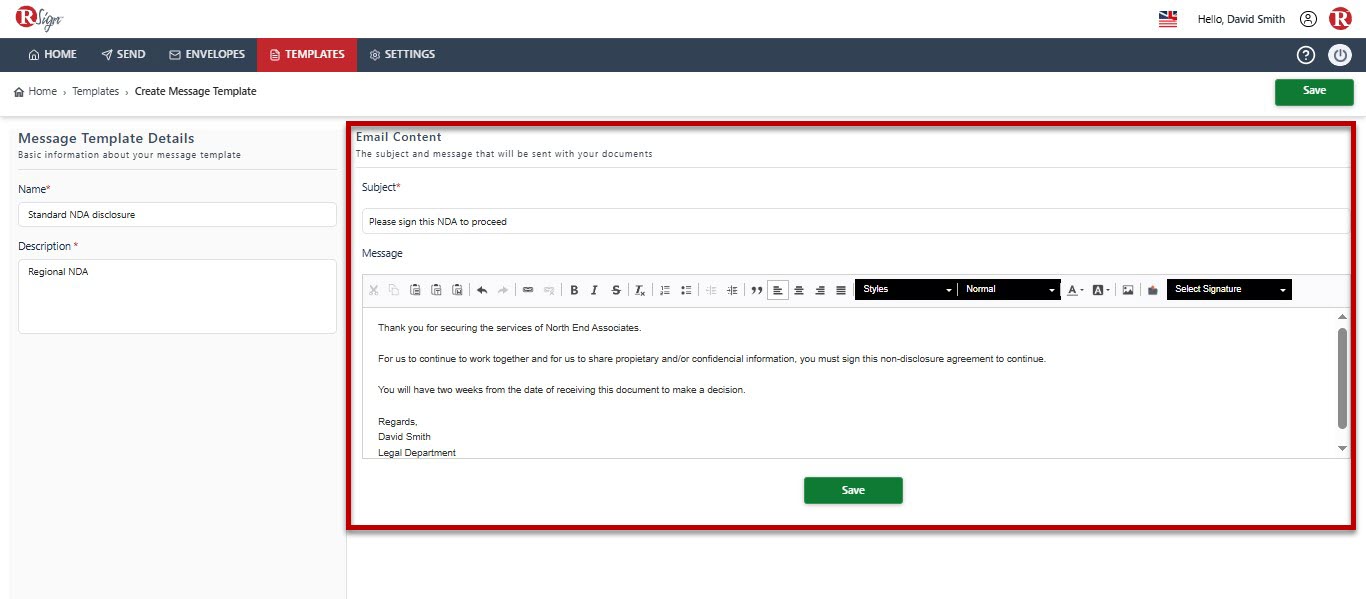Click the Paste from Word icon

coord(457,290)
